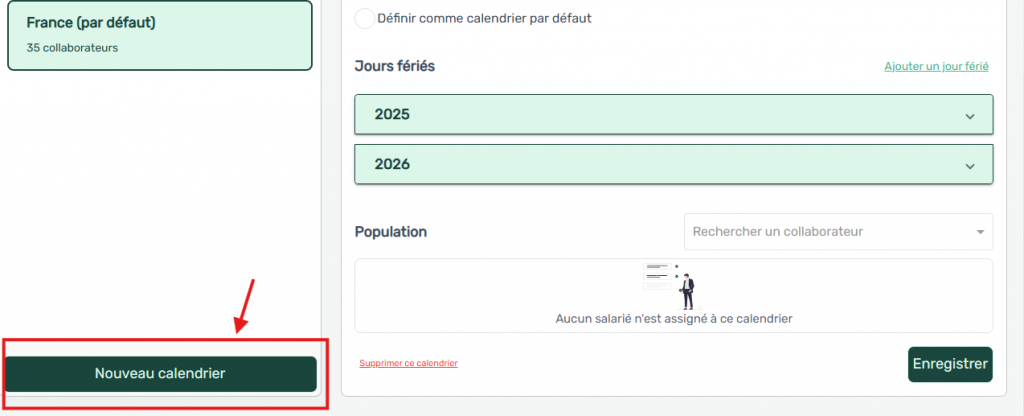Expand the 2025 holidays chevron
Image resolution: width=1024 pixels, height=416 pixels.
(969, 116)
